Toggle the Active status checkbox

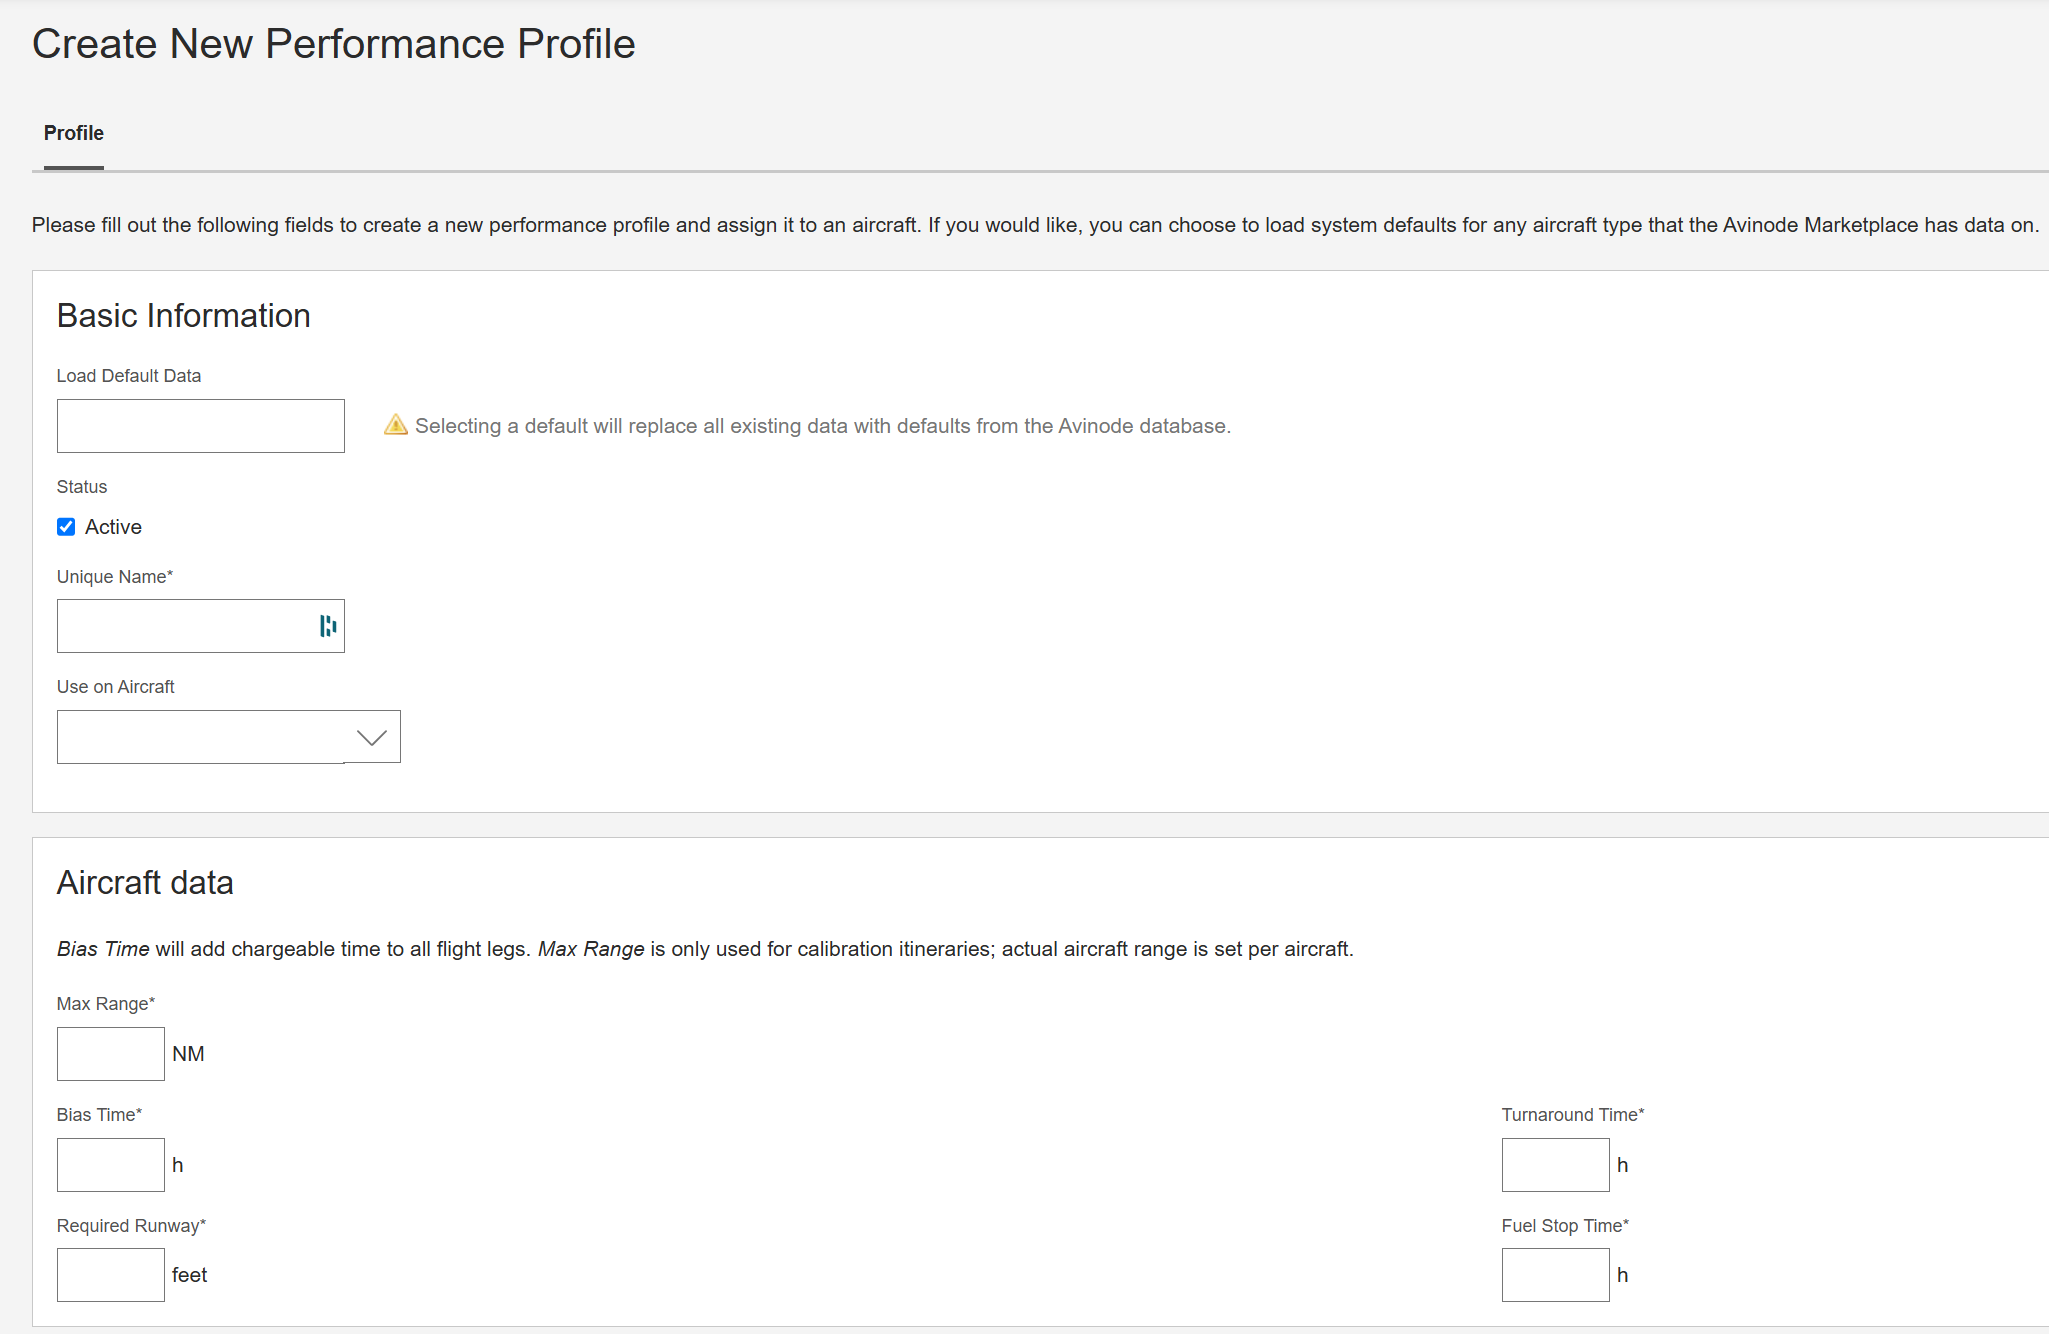coord(66,527)
